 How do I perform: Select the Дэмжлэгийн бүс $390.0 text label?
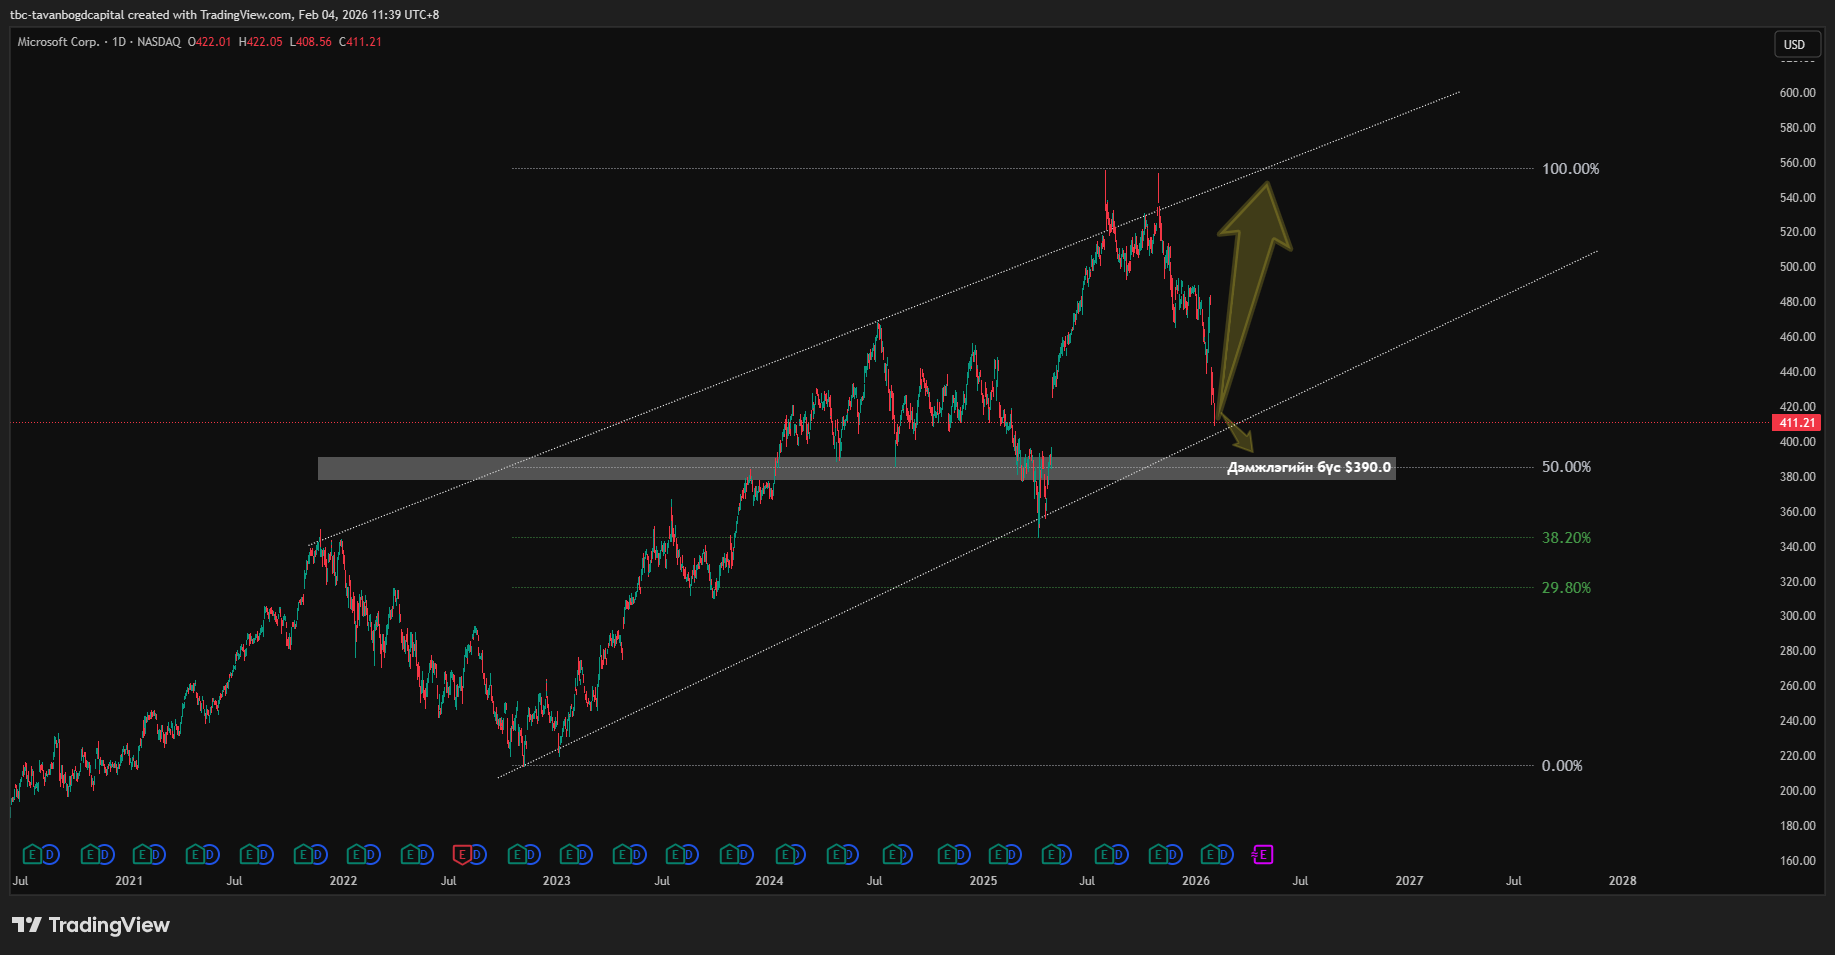point(1308,468)
